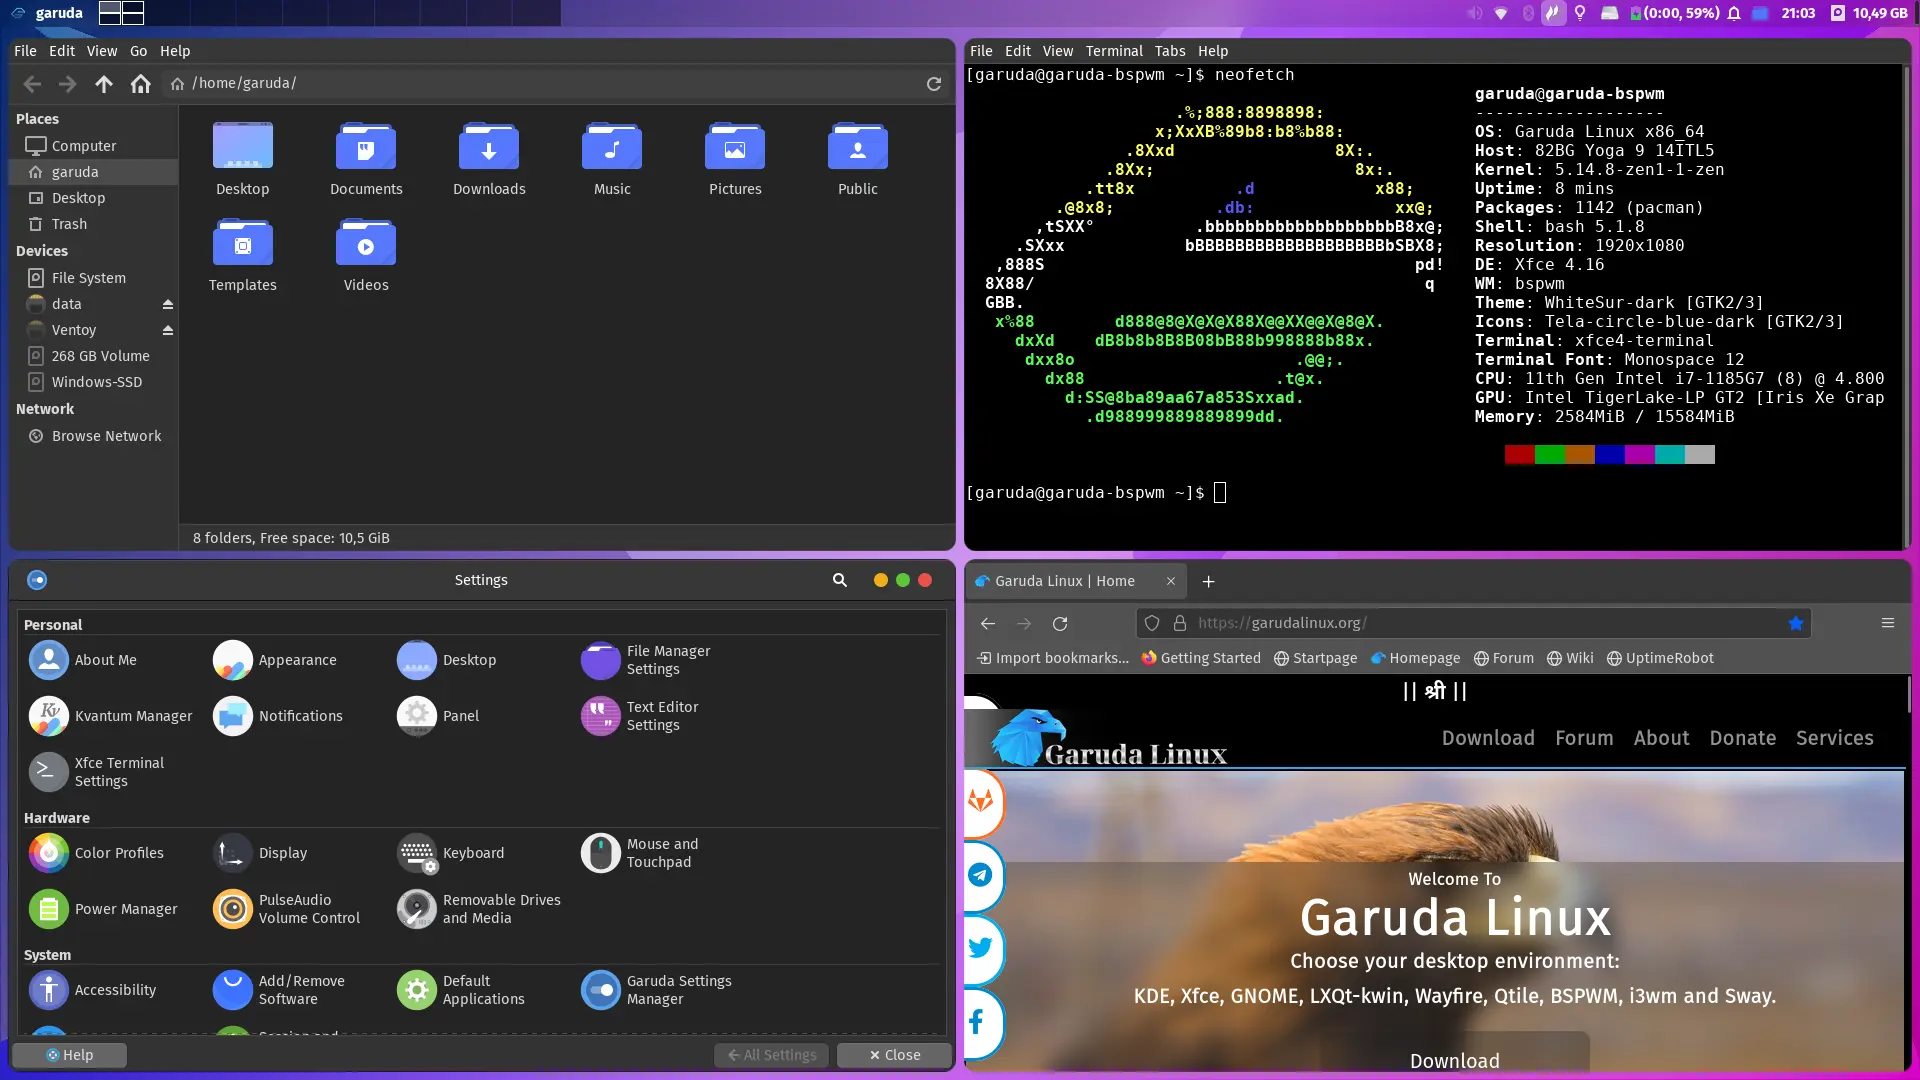Click the Close button in the Settings window

[895, 1055]
